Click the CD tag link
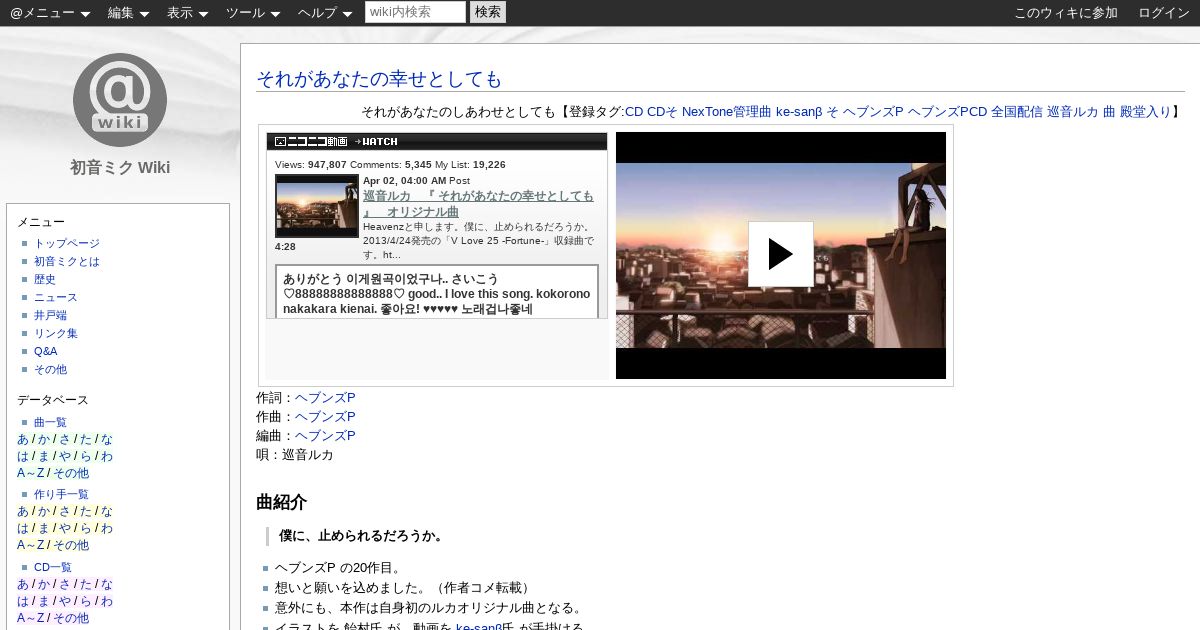This screenshot has width=1200, height=630. [x=634, y=112]
